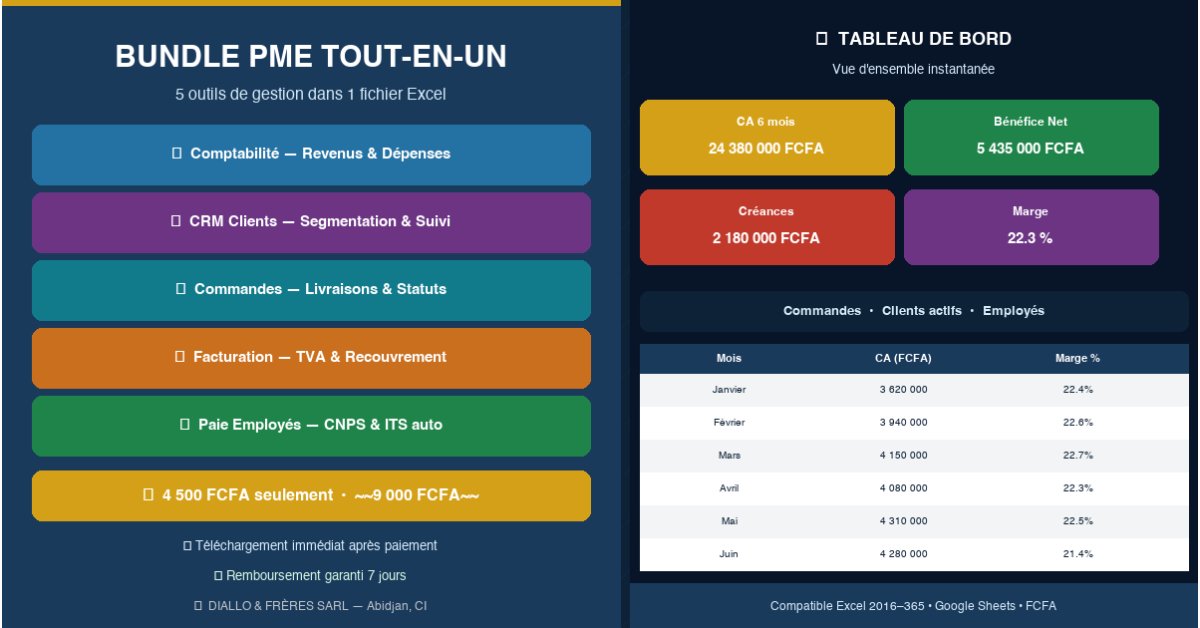Click the 'Compatible Excel 2016–365 • Google Sheets • FCFA' footer
This screenshot has width=1200, height=628.
(913, 606)
